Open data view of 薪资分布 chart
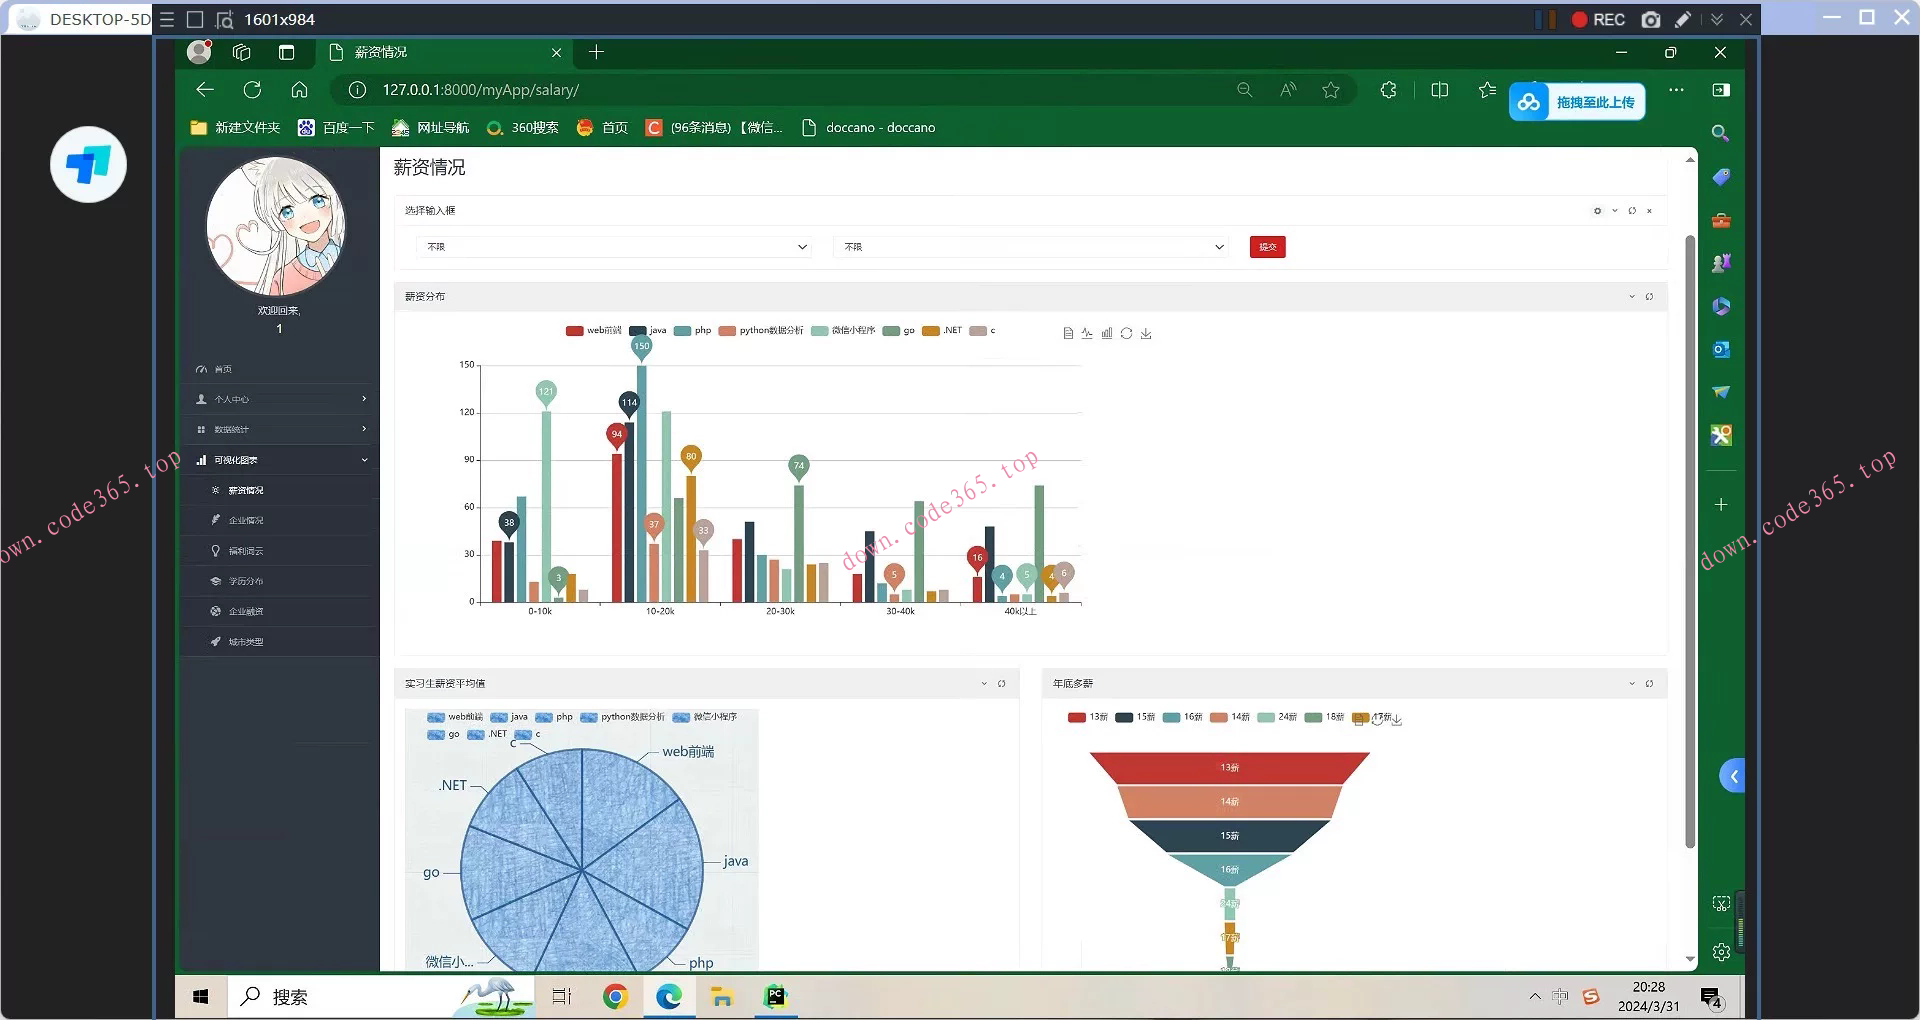This screenshot has height=1020, width=1920. pos(1068,334)
